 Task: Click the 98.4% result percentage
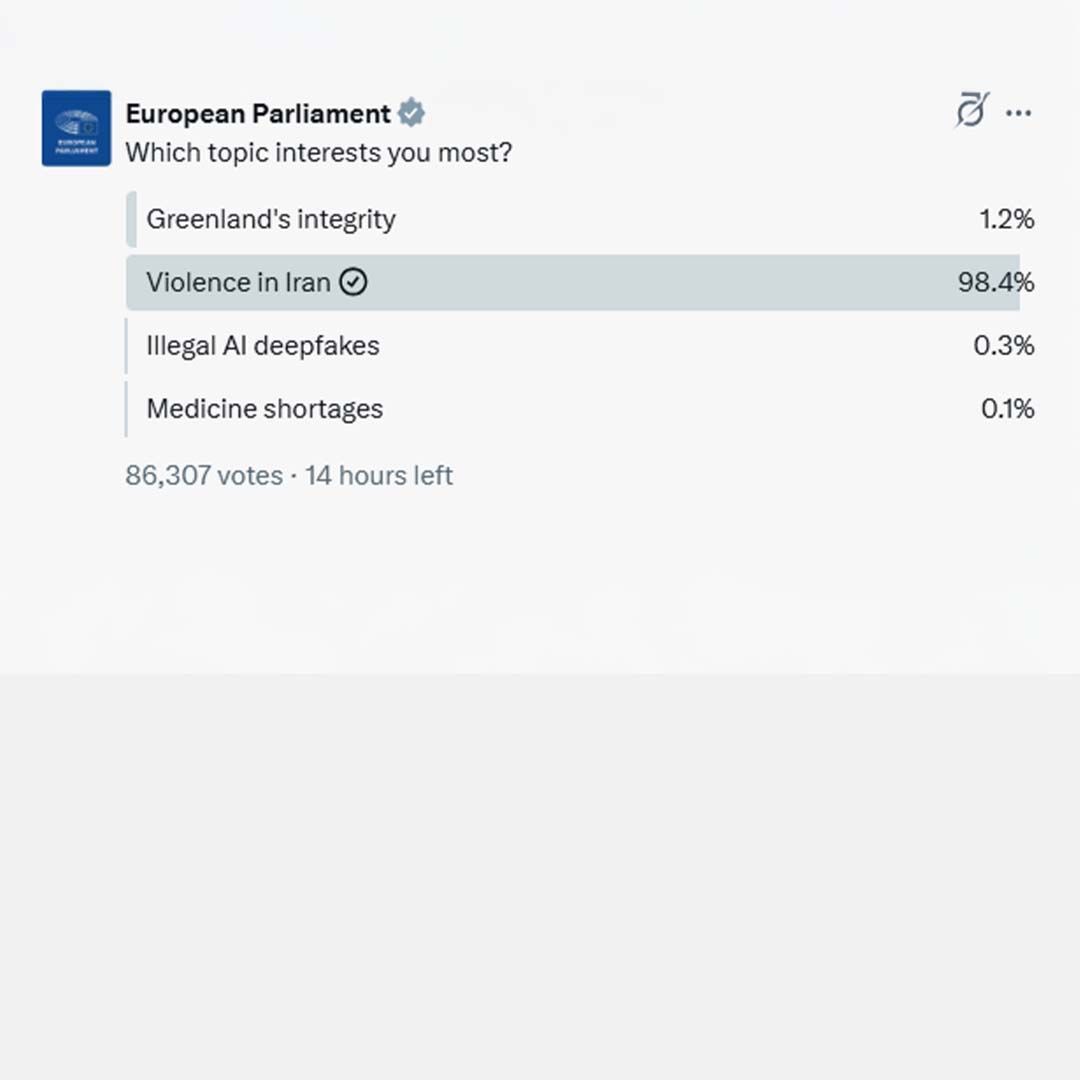(996, 283)
